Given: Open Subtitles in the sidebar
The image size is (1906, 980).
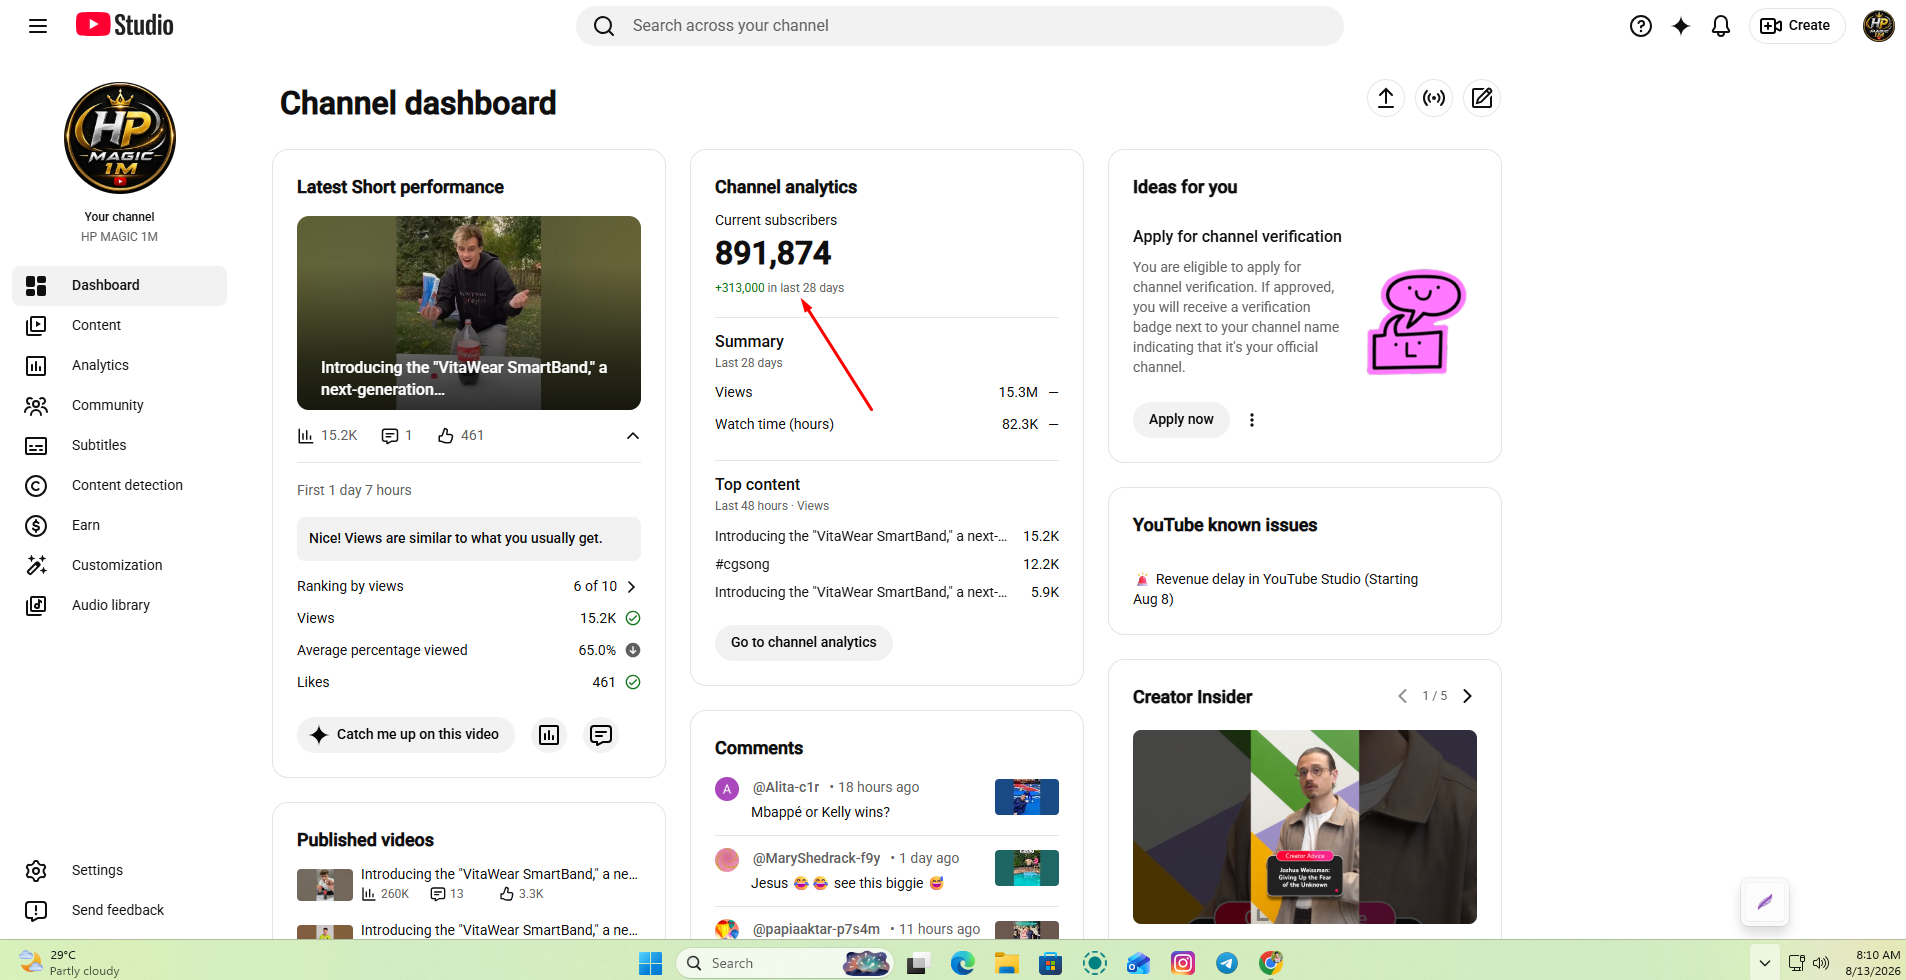Looking at the screenshot, I should pyautogui.click(x=120, y=446).
